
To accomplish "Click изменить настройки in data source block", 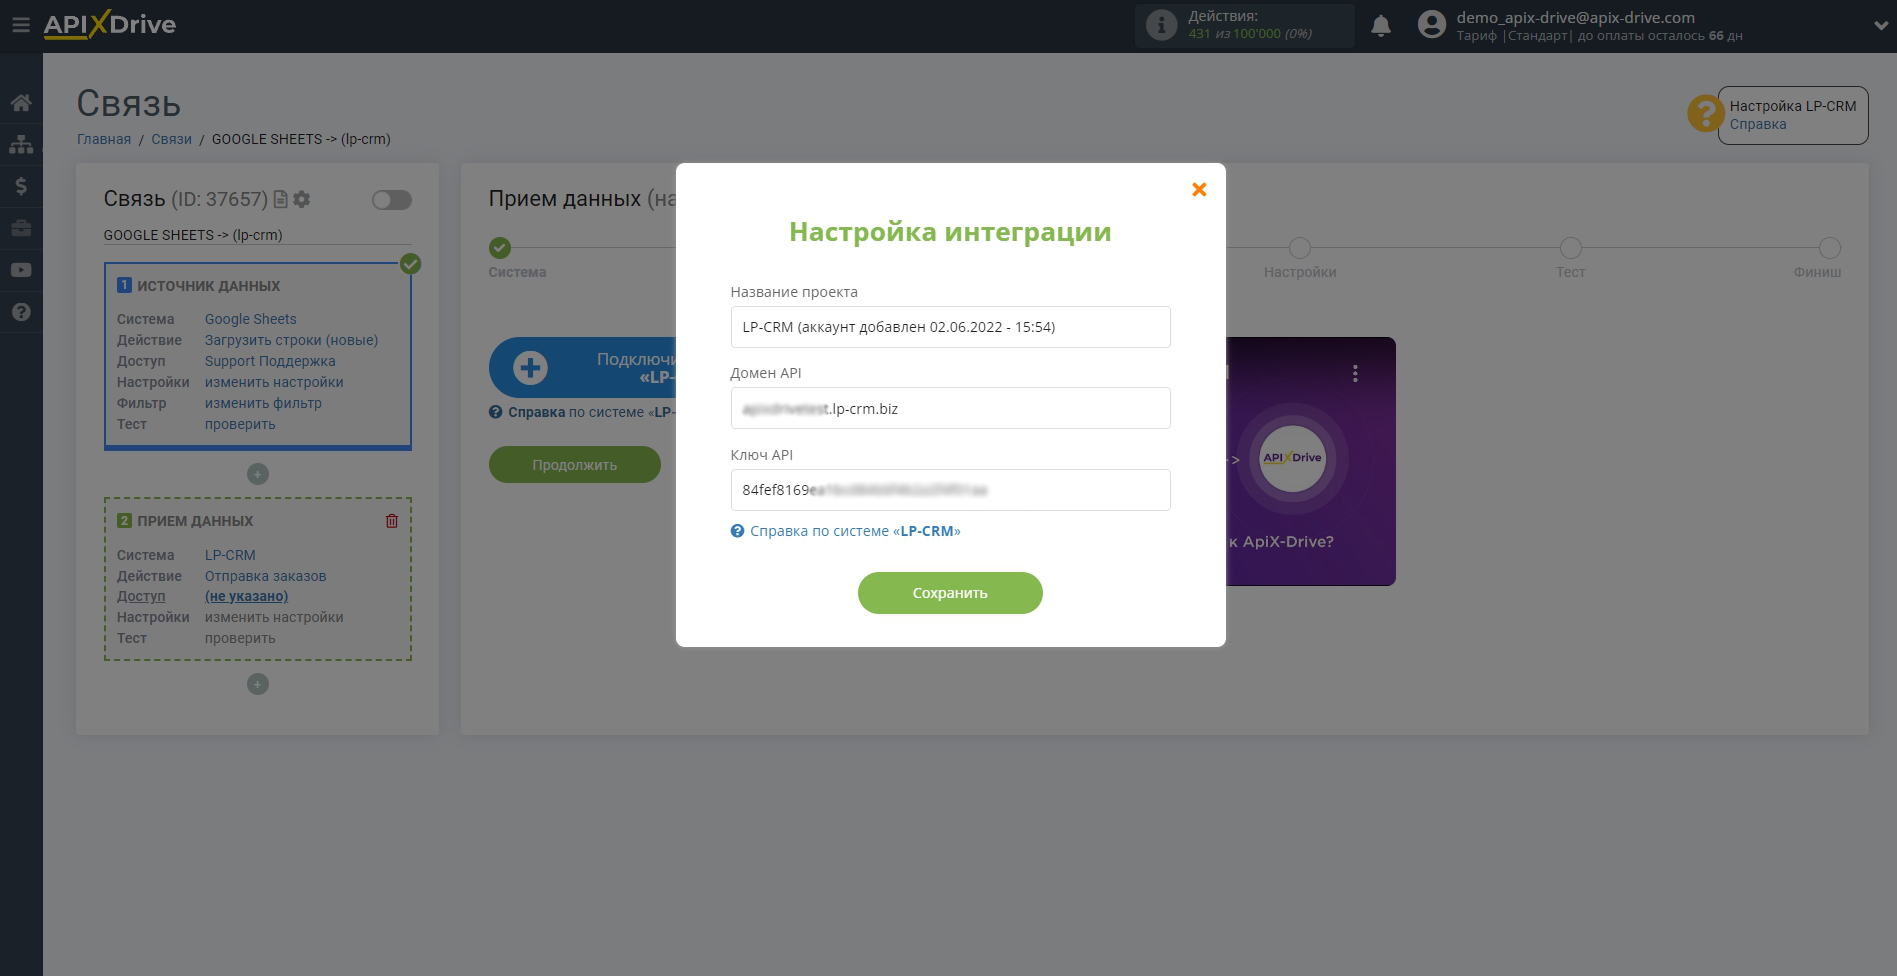I will pos(274,382).
